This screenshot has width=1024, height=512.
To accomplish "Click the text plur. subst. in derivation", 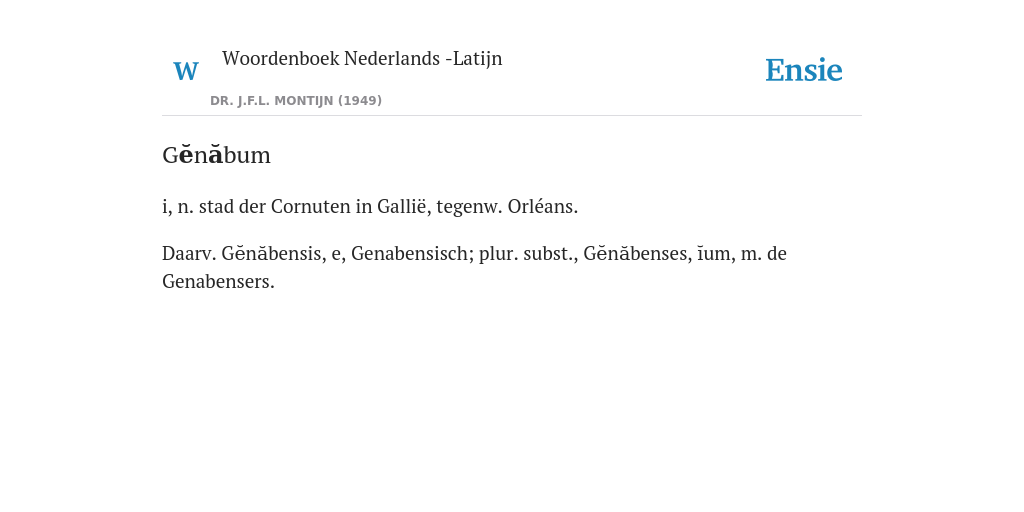I will [528, 253].
